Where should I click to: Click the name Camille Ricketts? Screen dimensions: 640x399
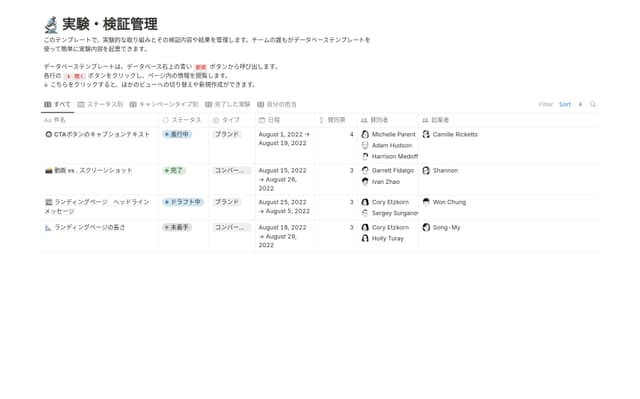[455, 134]
